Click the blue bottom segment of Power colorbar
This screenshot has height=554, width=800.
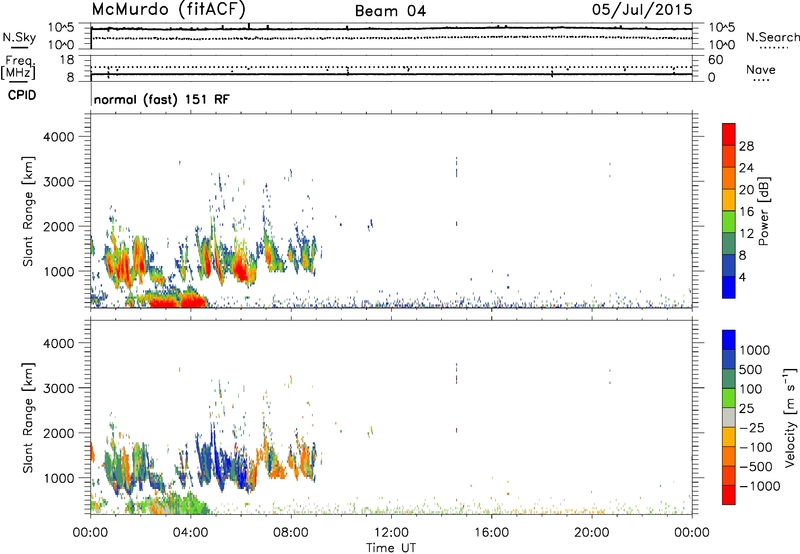click(x=729, y=287)
